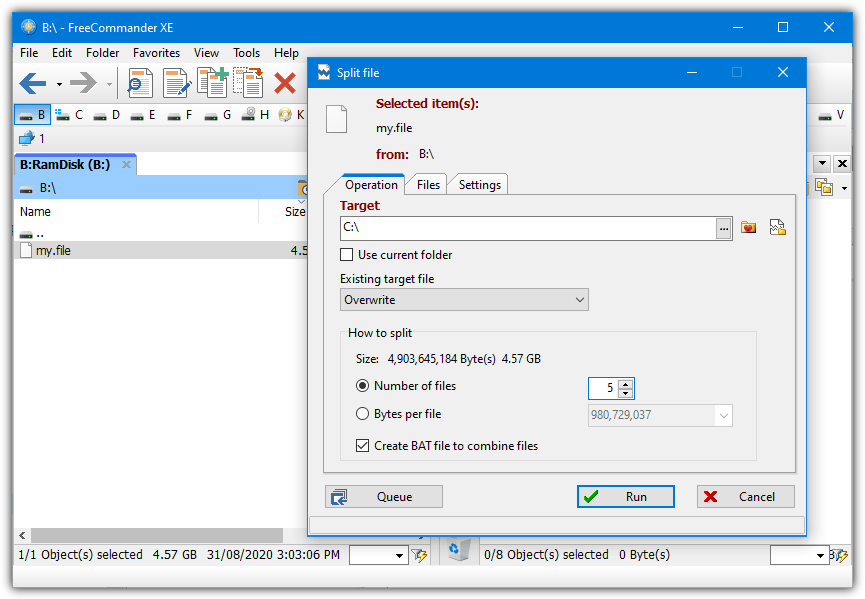The image size is (865, 599).
Task: Select drive G in the drive bar
Action: 217,115
